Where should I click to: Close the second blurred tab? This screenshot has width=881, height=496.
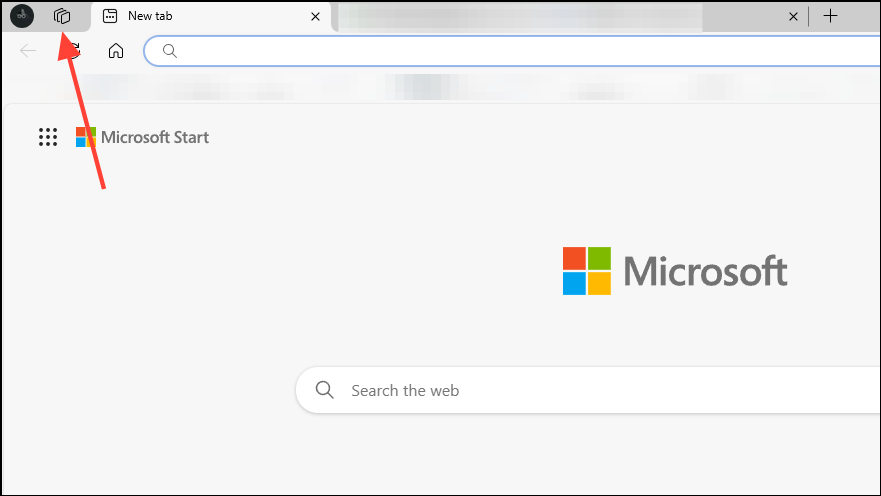793,17
